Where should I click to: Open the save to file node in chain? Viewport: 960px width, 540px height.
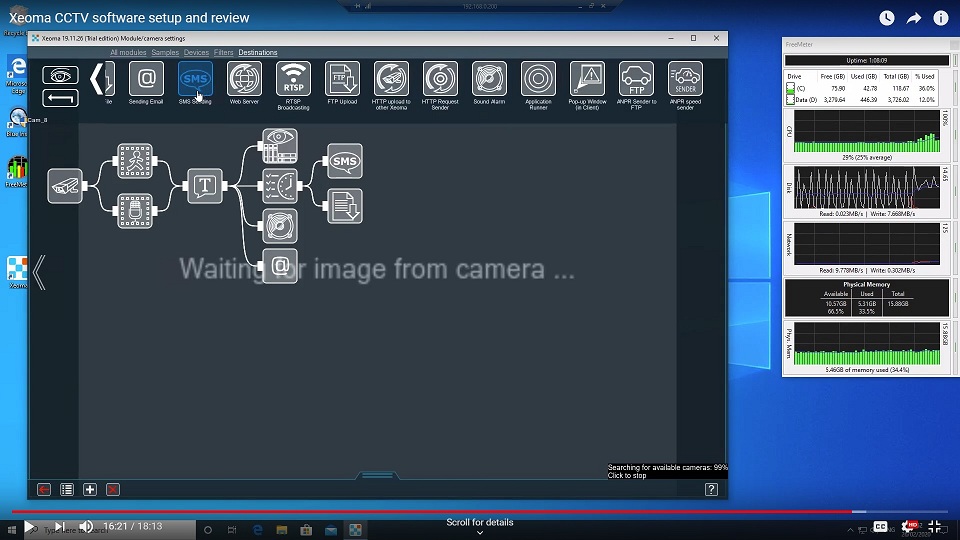click(345, 206)
